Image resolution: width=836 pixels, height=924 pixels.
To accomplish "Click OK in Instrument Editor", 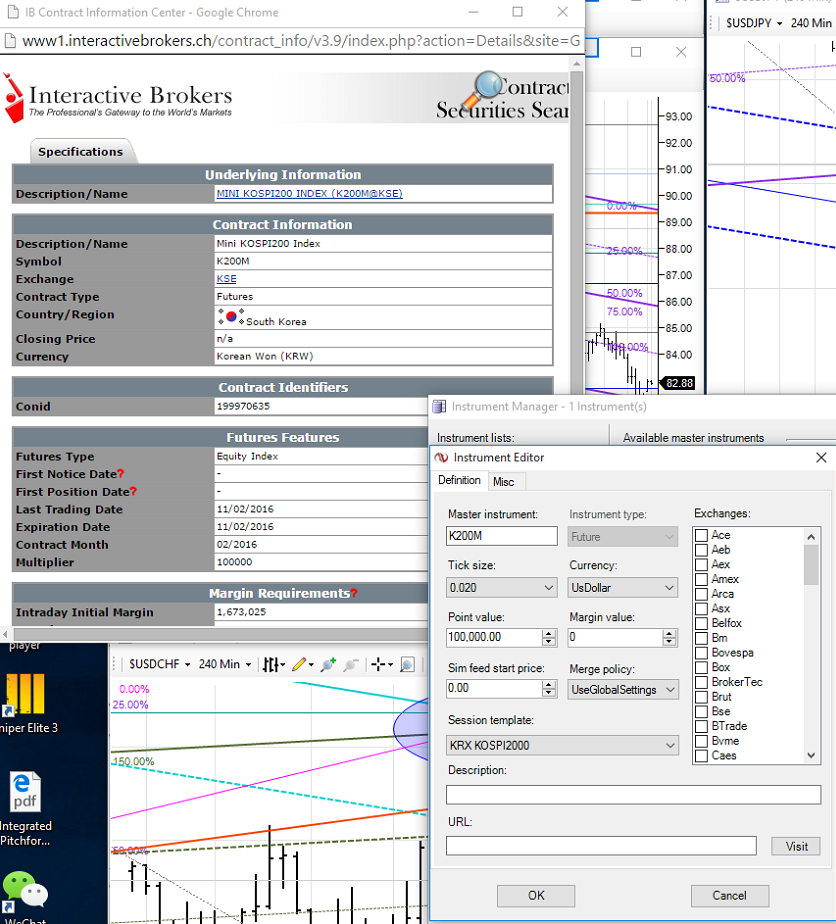I will (x=536, y=896).
